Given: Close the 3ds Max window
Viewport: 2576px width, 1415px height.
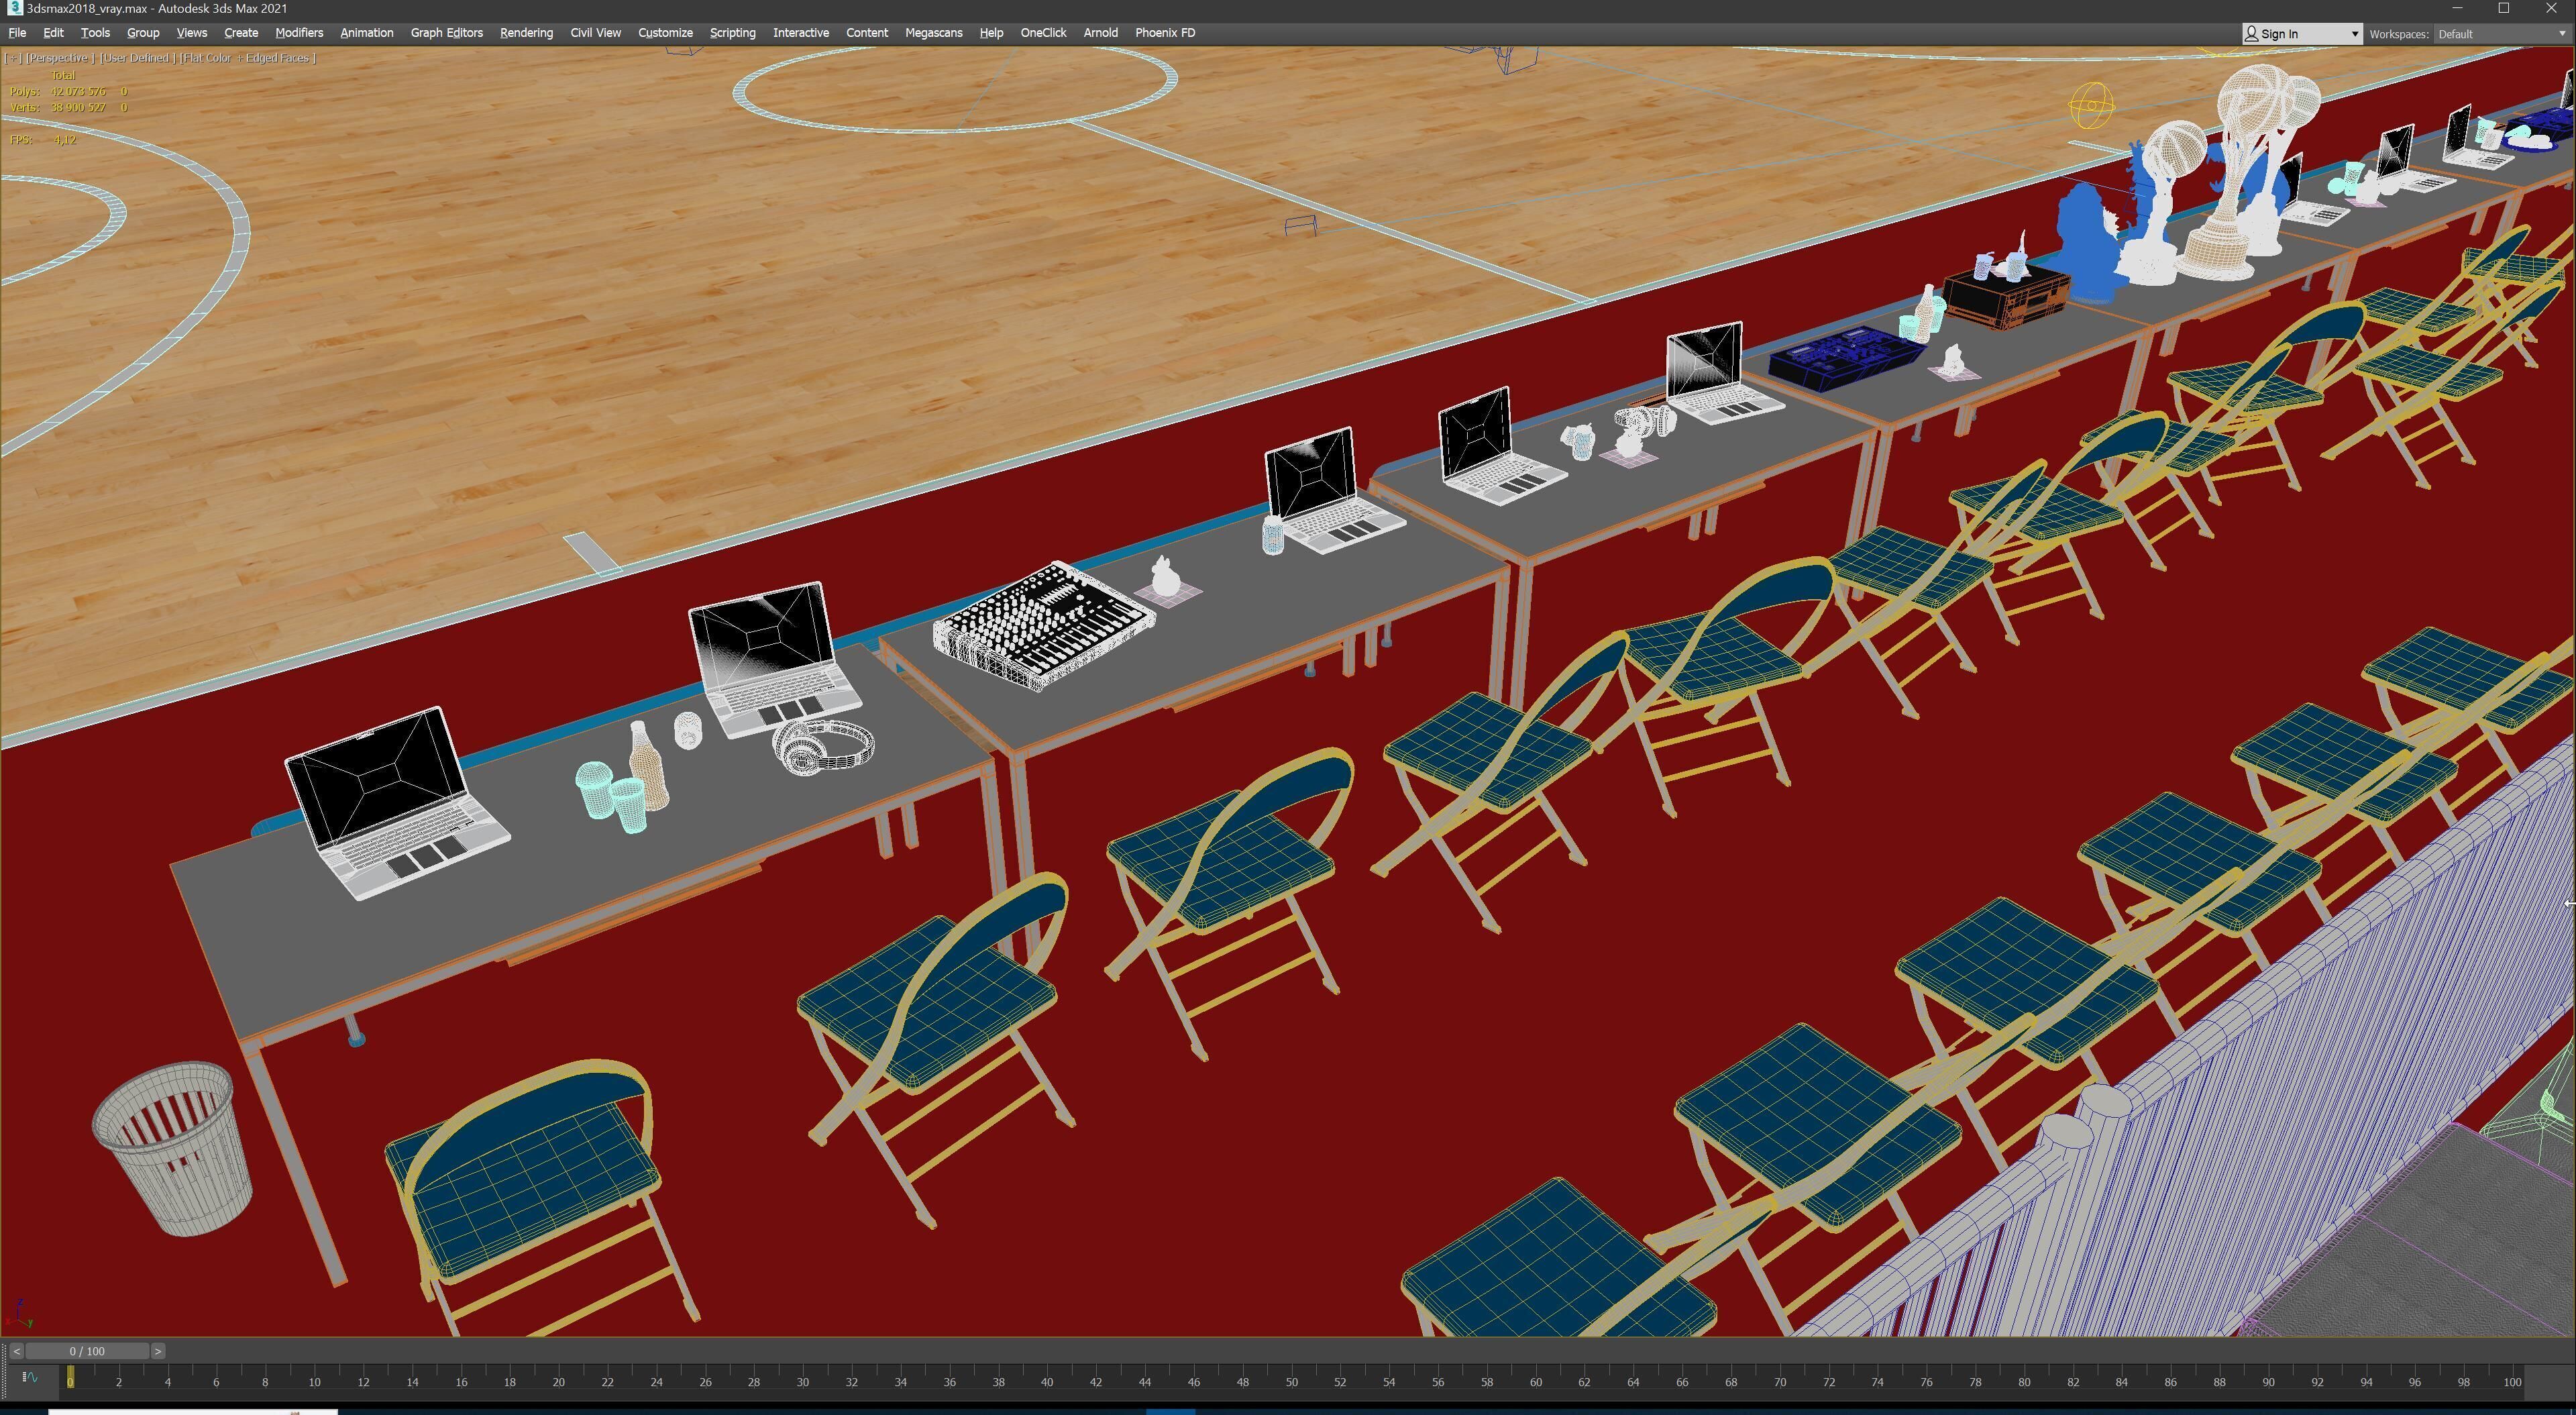Looking at the screenshot, I should [2551, 8].
